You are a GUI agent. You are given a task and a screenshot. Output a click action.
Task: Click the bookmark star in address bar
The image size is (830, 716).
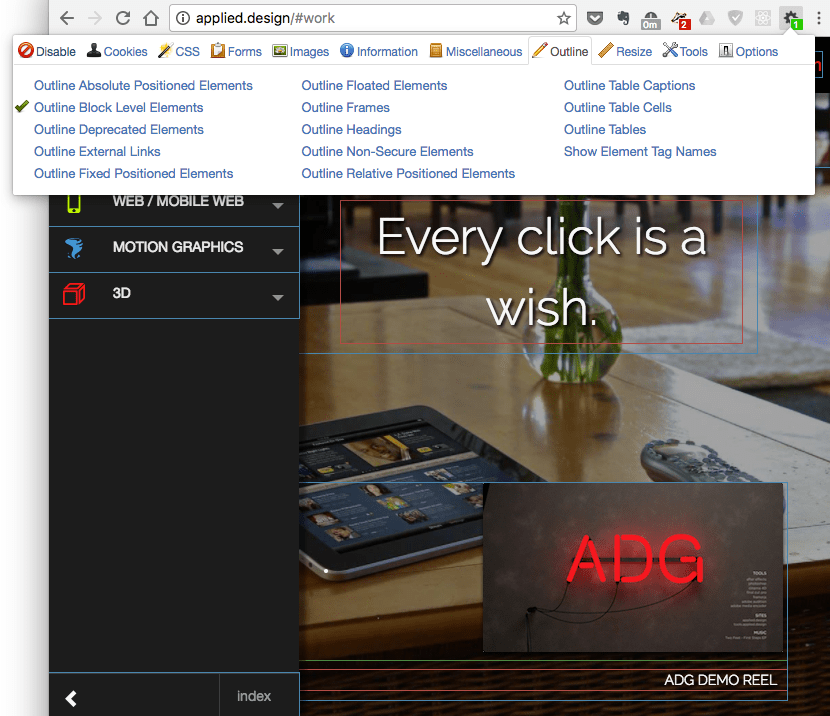[564, 18]
